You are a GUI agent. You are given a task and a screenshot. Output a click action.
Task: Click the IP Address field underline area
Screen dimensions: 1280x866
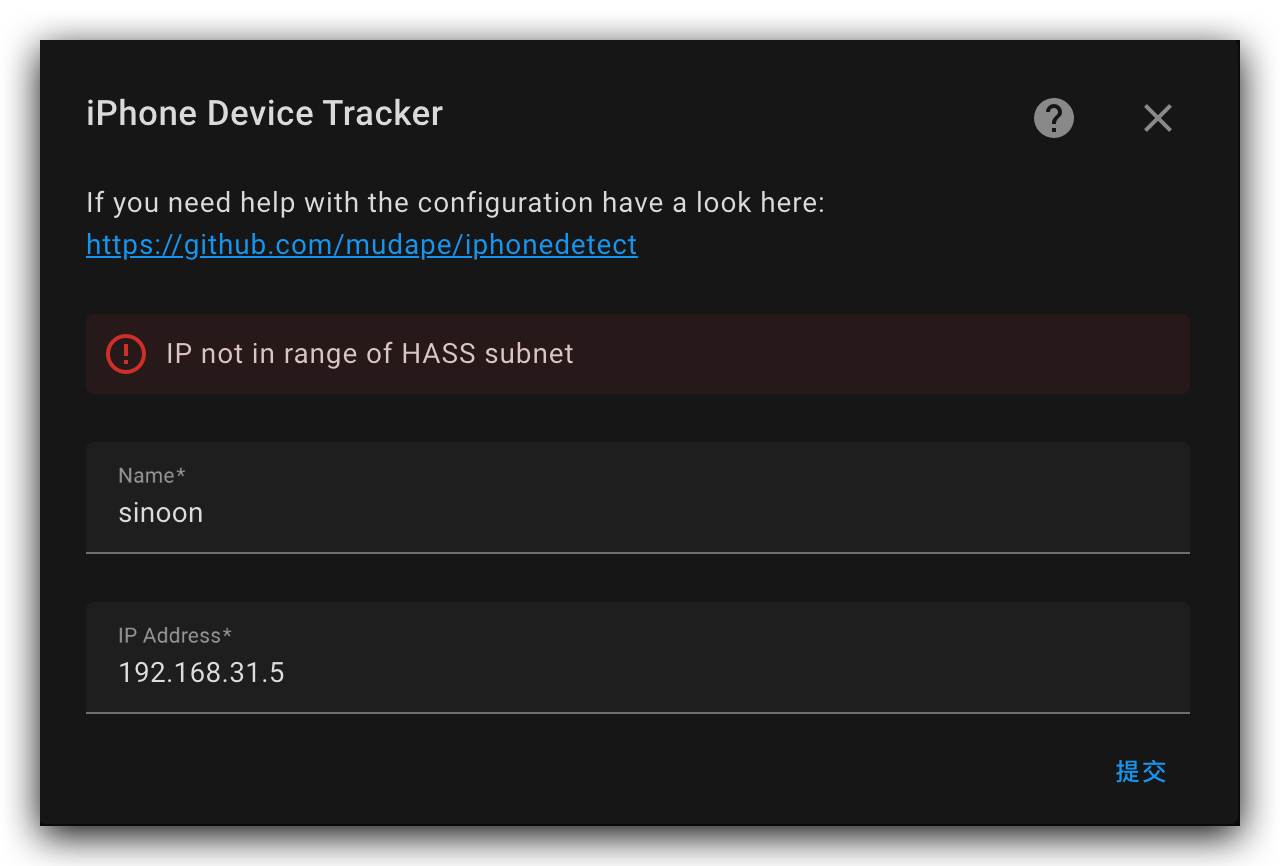pos(637,712)
